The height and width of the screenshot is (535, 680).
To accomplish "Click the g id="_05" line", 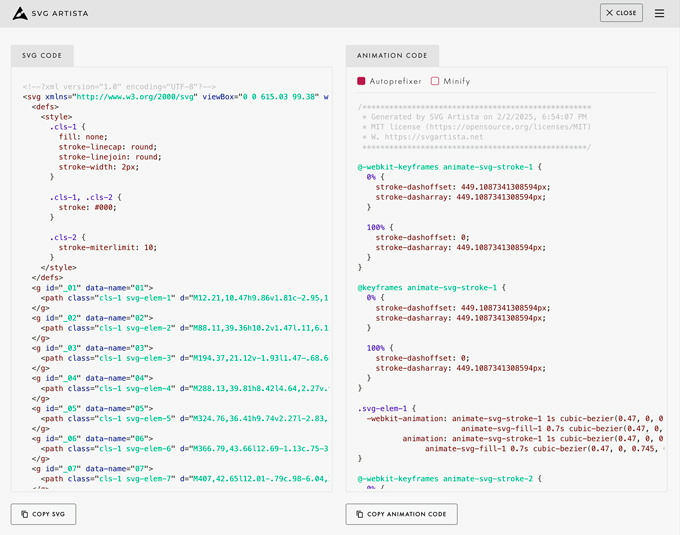I will coord(92,408).
